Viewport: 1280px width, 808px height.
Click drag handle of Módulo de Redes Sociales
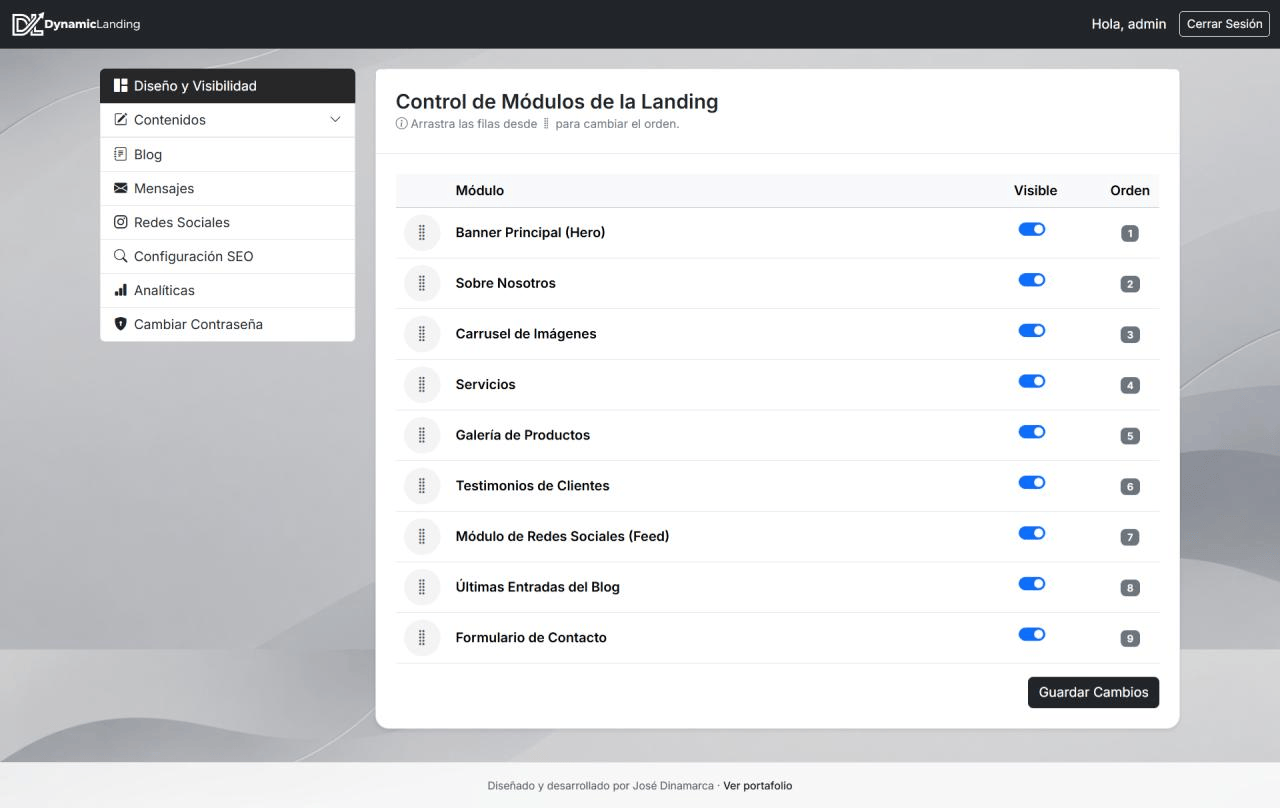point(422,536)
